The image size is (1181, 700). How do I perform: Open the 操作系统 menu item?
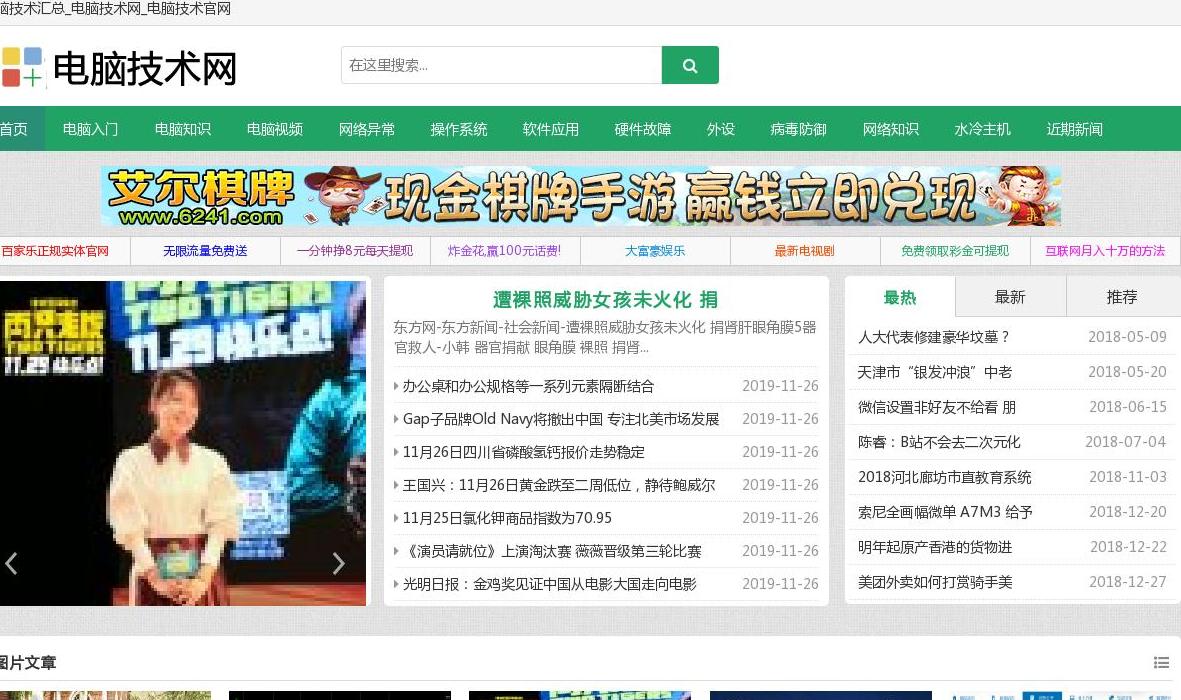pos(458,128)
